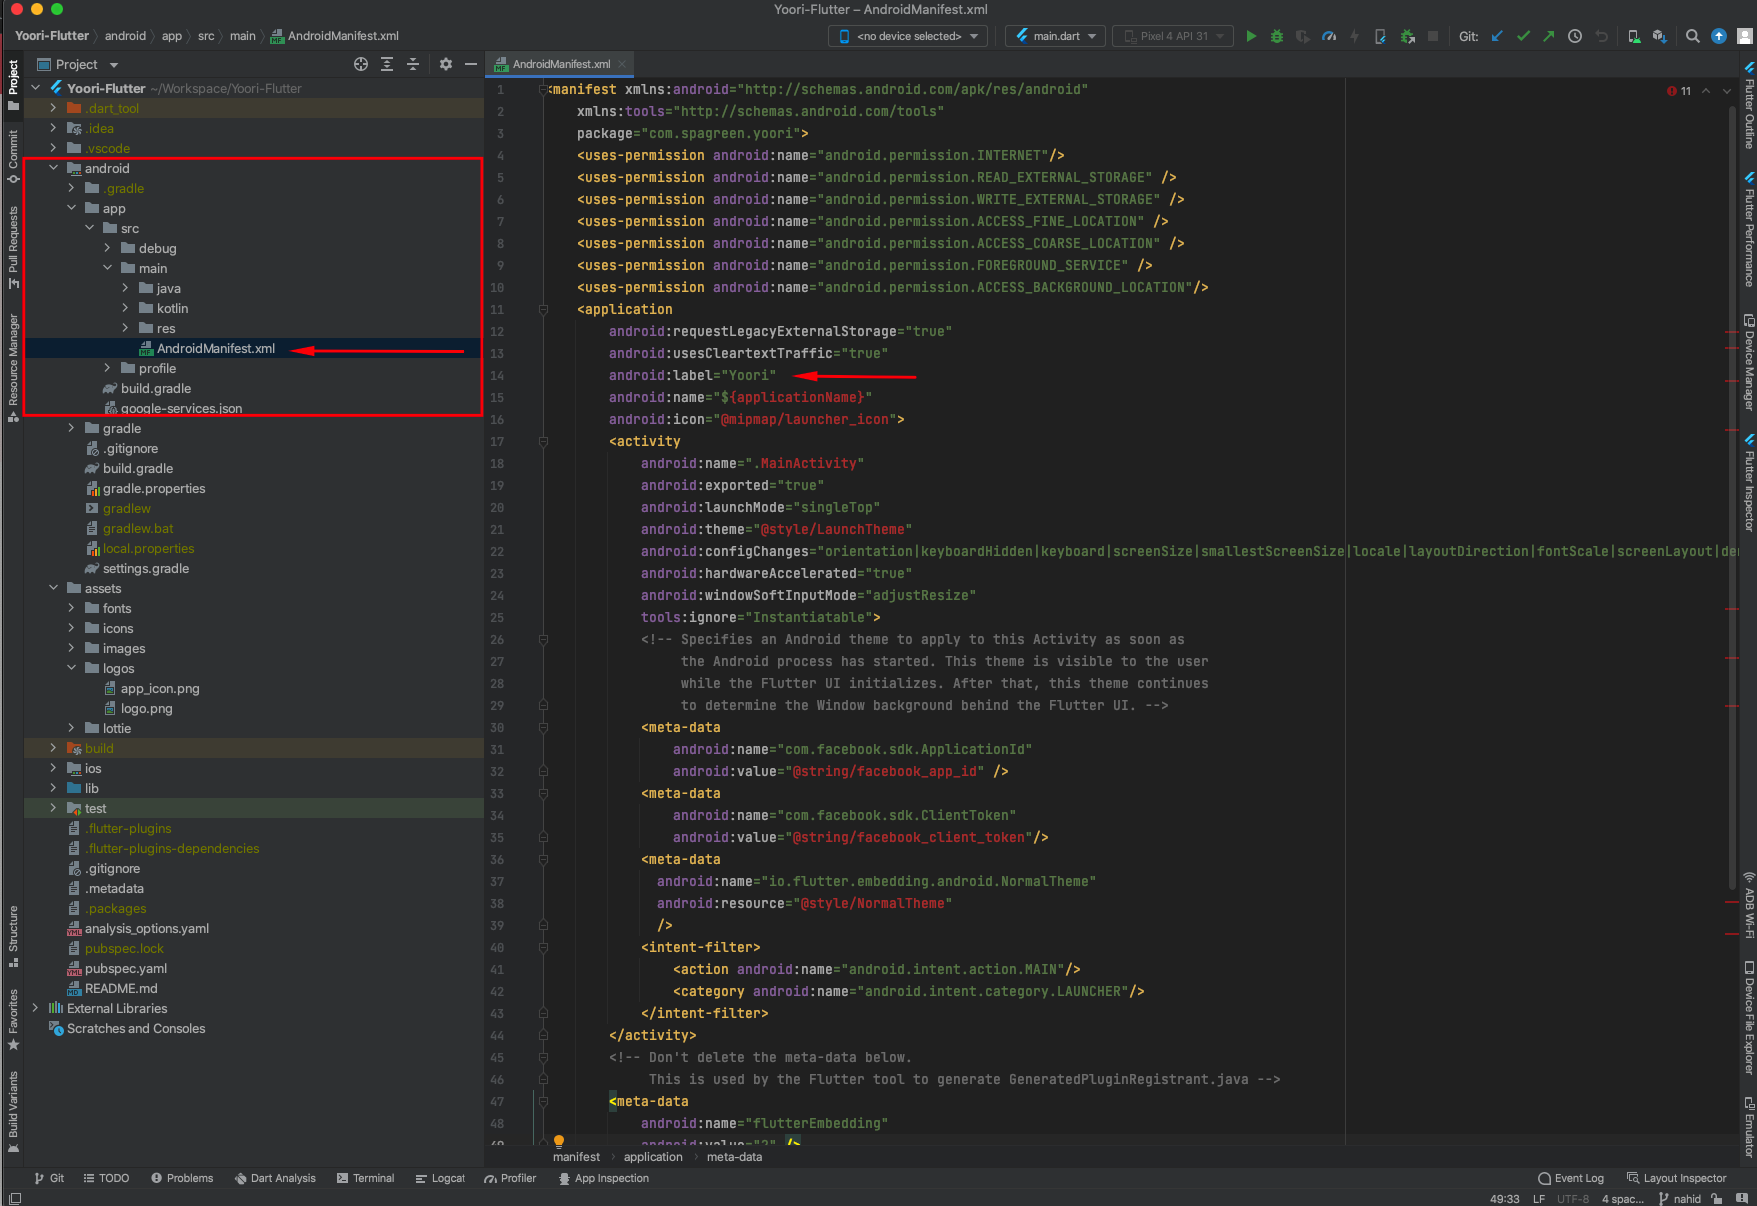Run the app with the green play icon
The width and height of the screenshot is (1757, 1206).
pos(1251,36)
